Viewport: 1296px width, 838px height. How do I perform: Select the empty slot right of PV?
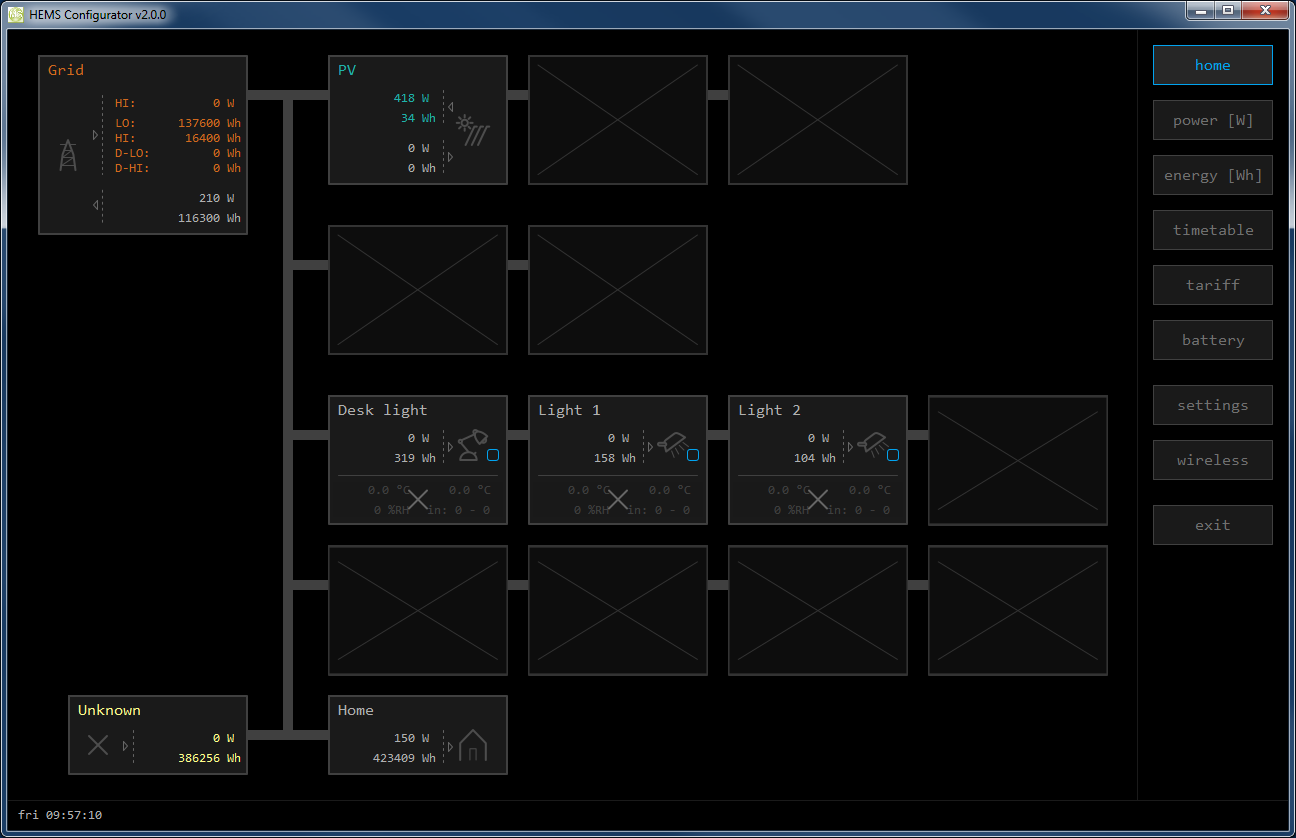(x=617, y=120)
